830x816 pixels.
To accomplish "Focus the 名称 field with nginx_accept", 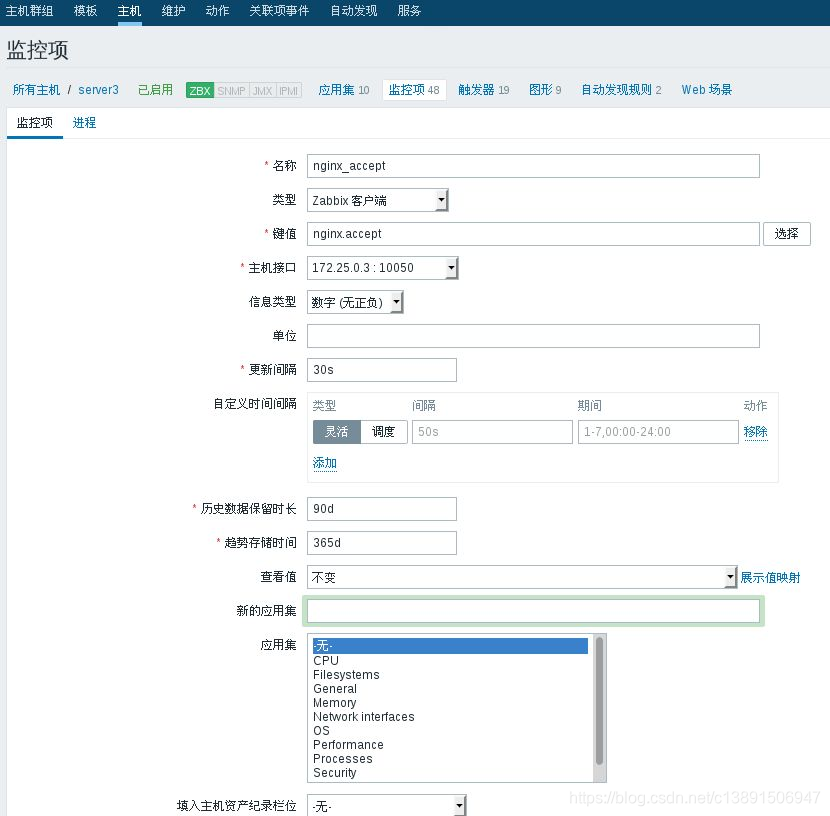I will click(533, 166).
